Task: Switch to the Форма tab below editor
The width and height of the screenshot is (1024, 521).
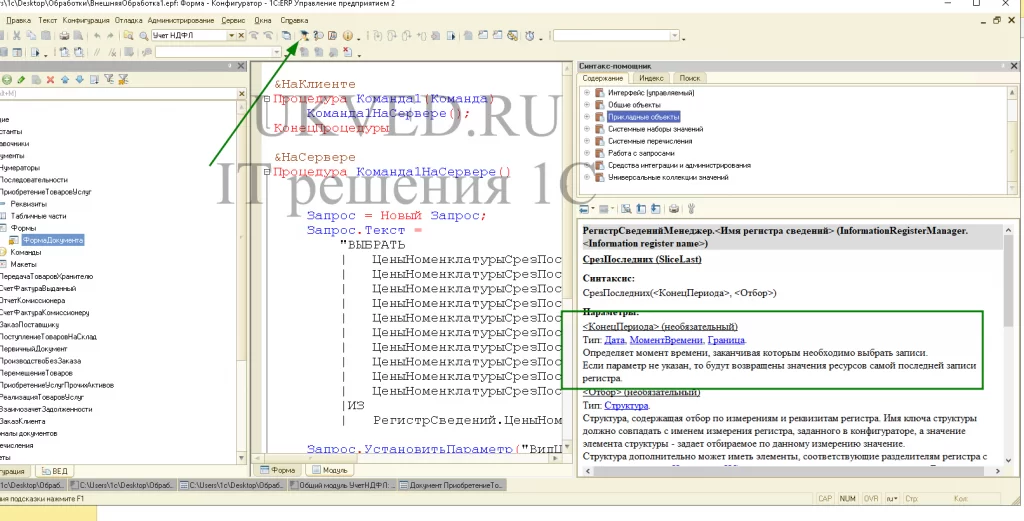Action: click(277, 470)
